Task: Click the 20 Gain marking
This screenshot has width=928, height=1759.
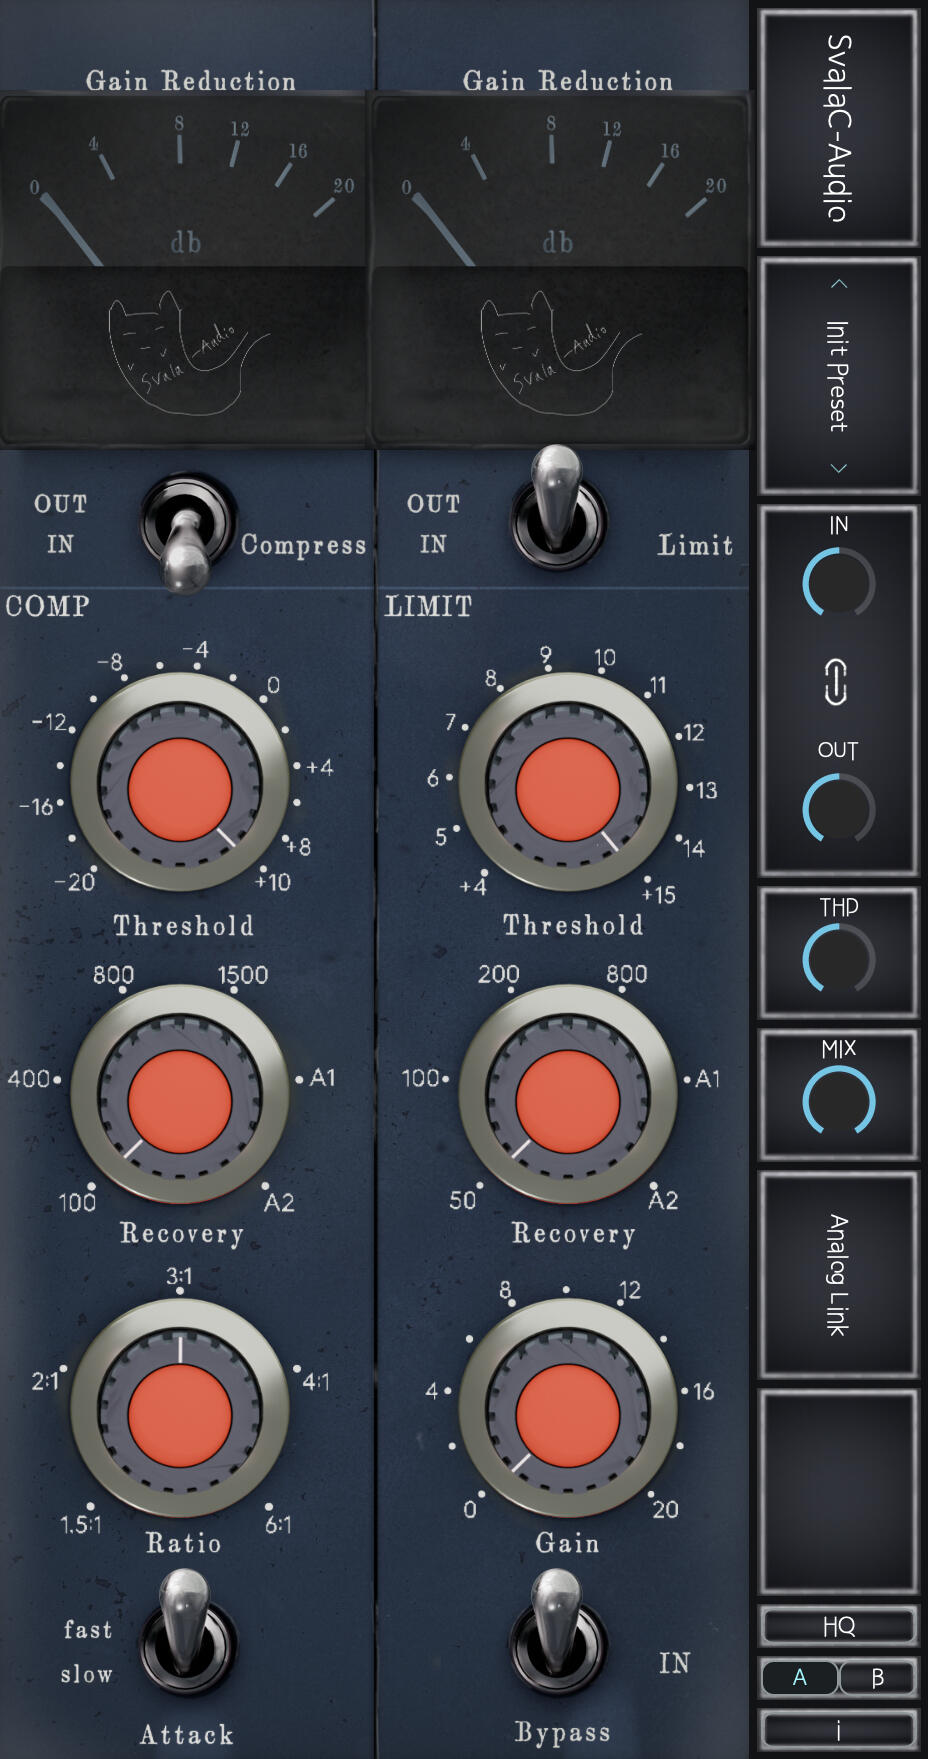Action: [665, 1509]
